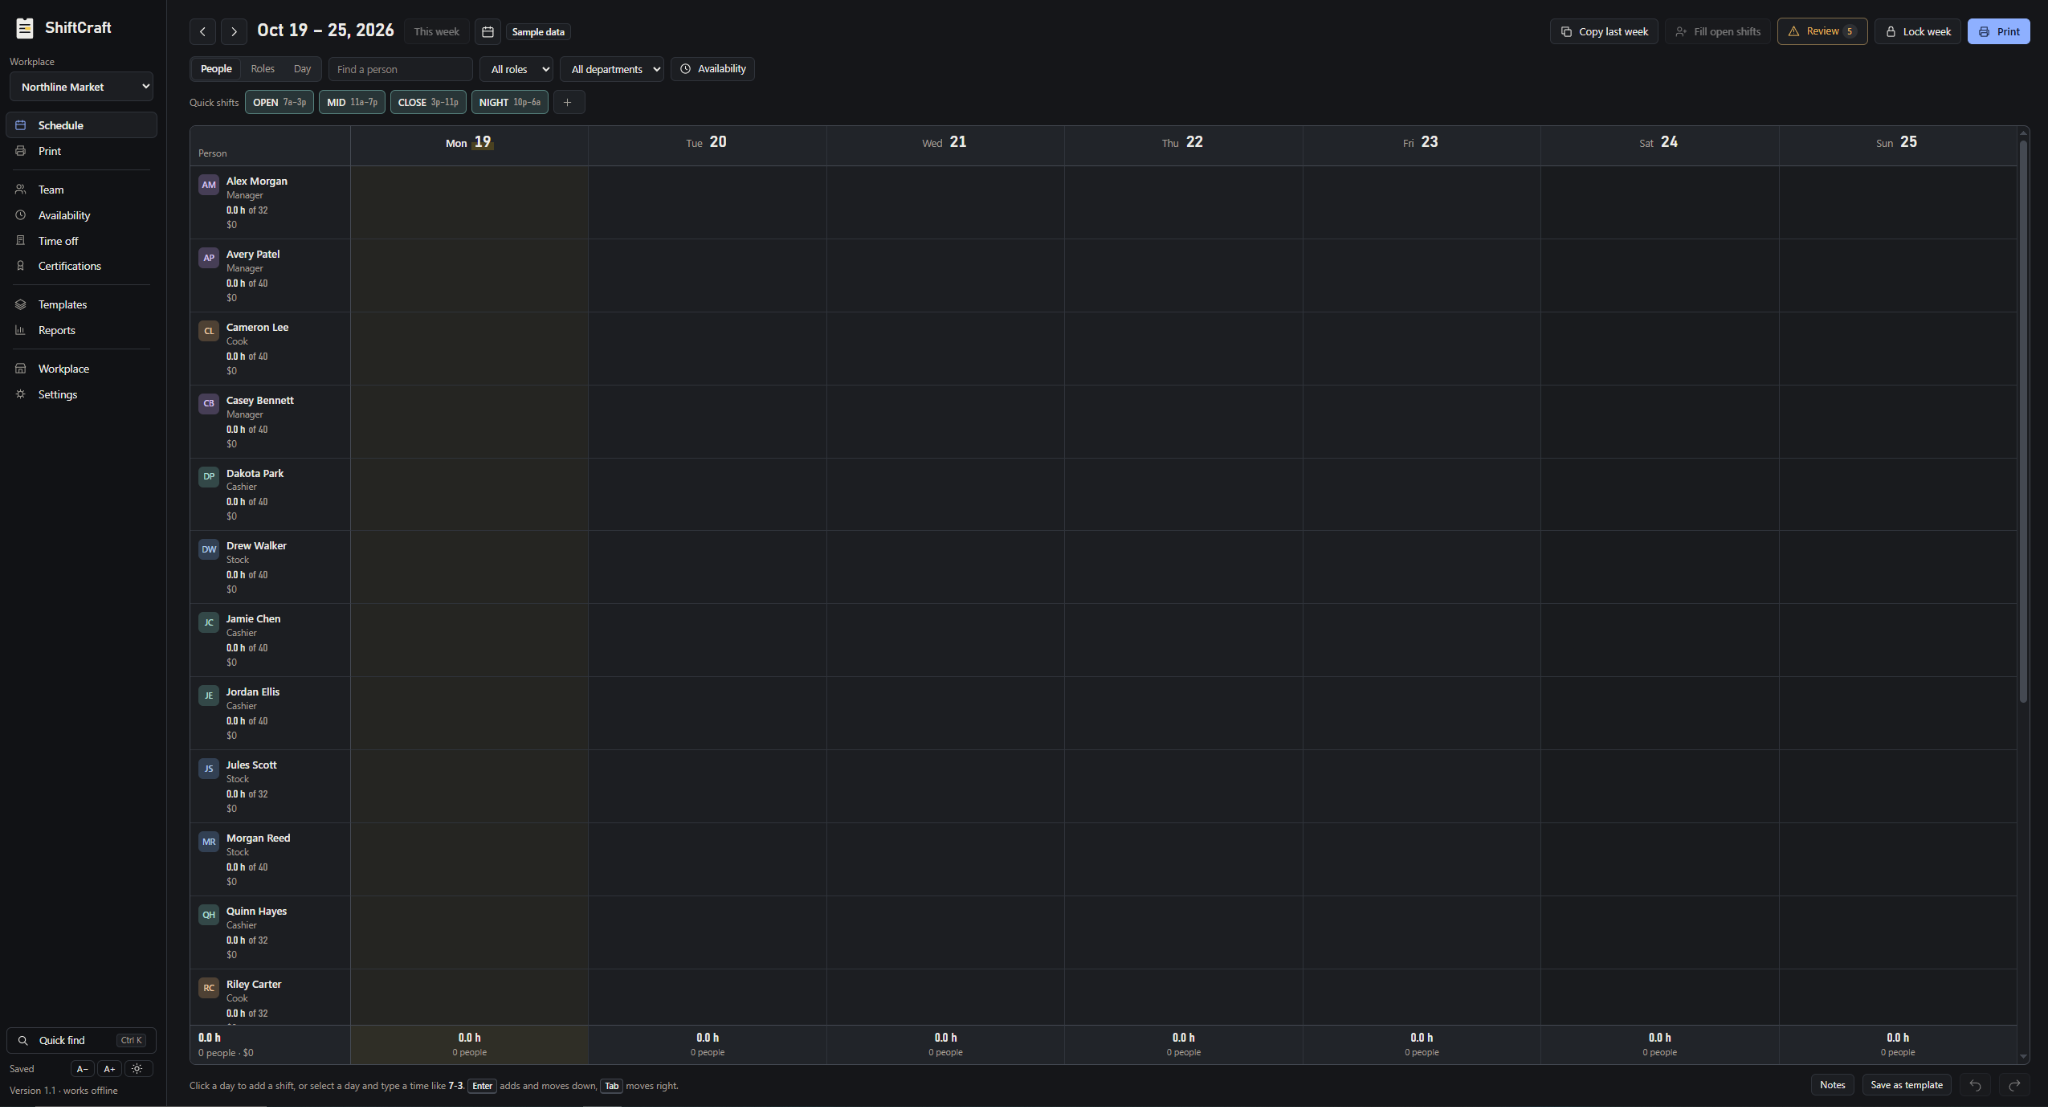
Task: Lock the week
Action: [1918, 32]
